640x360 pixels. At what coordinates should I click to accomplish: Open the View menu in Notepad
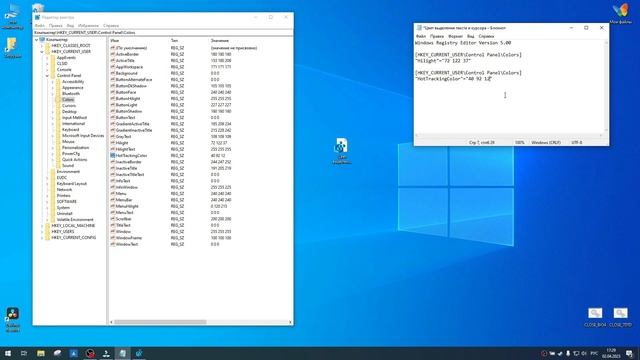470,36
